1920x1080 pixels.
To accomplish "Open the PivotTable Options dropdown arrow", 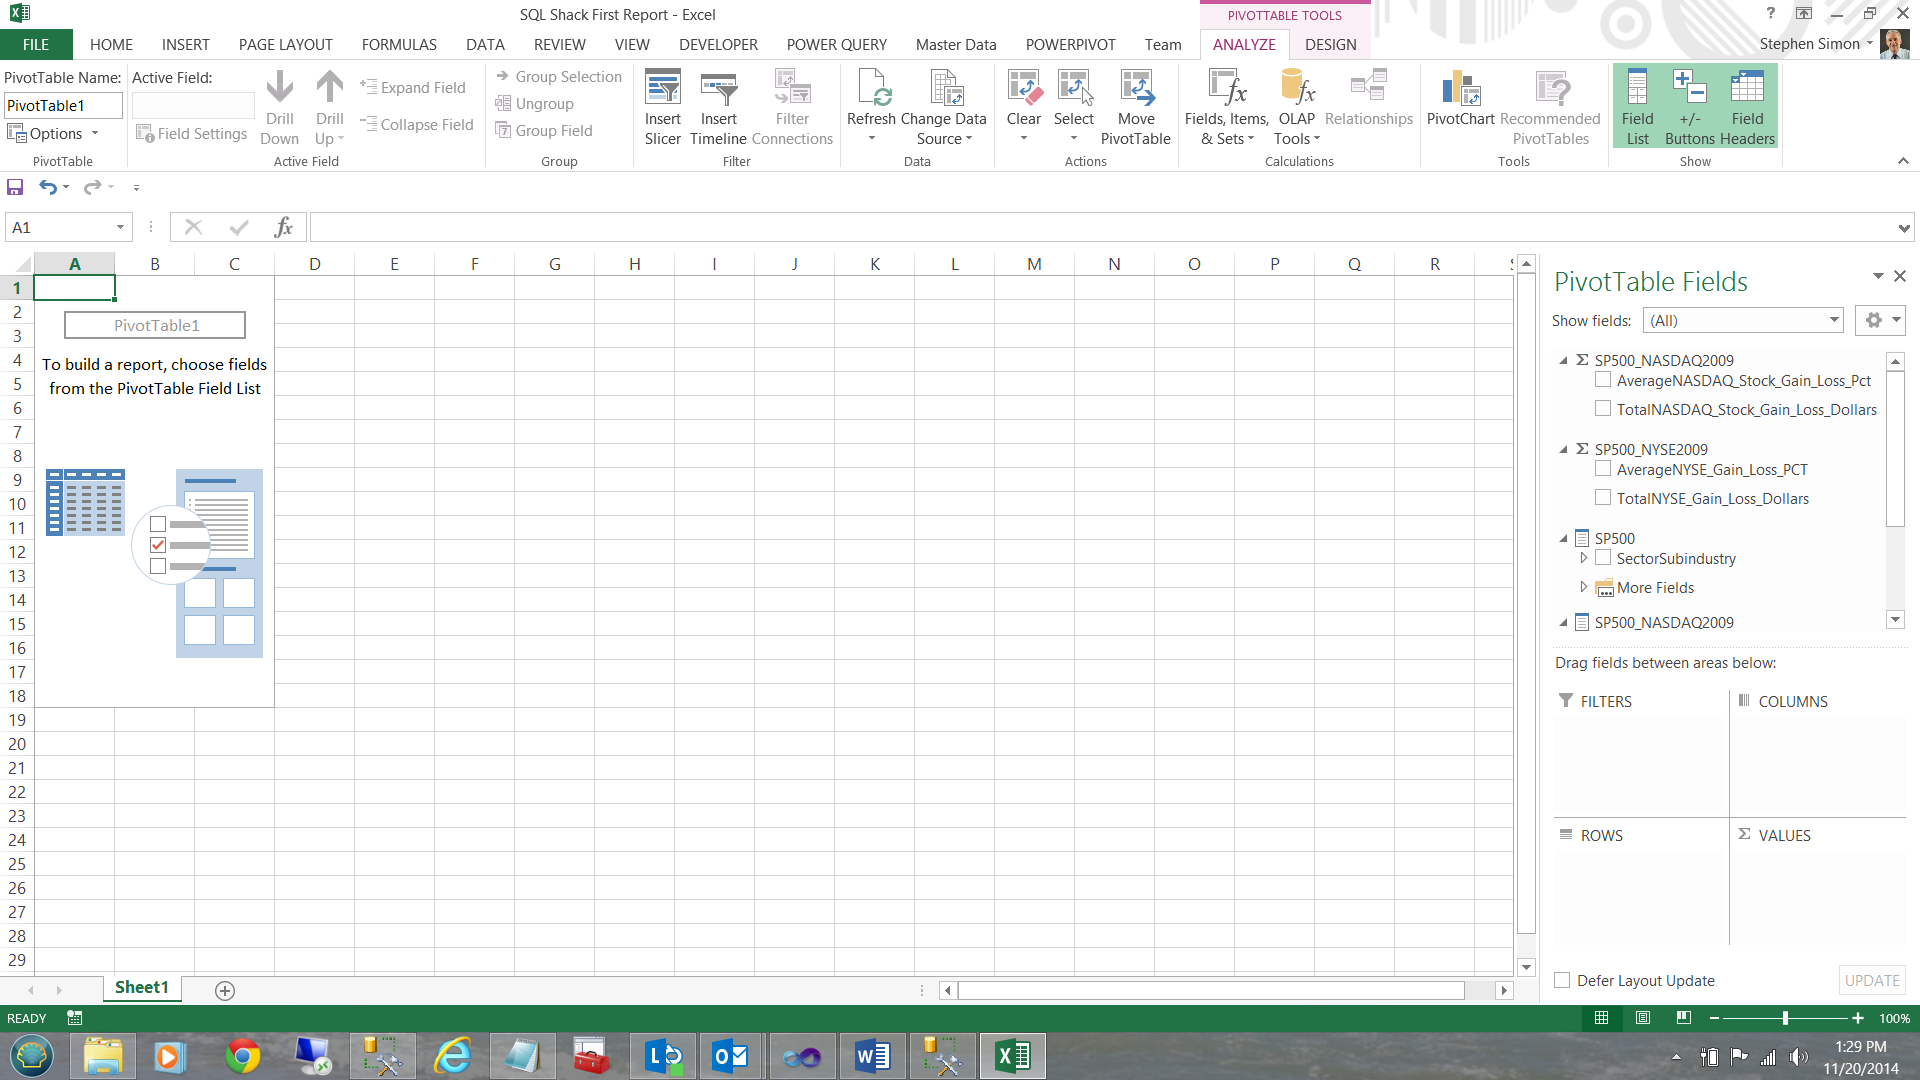I will click(95, 133).
